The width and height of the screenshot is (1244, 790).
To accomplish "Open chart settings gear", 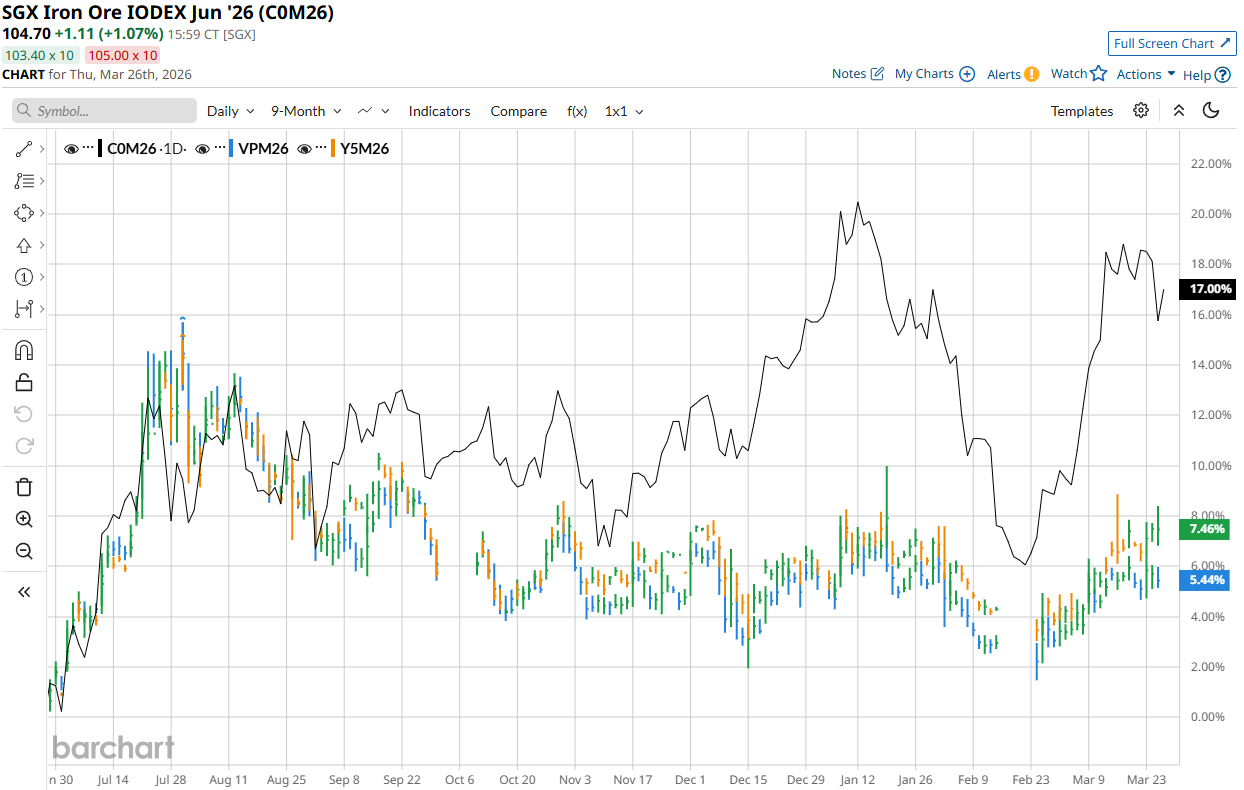I will (x=1140, y=111).
